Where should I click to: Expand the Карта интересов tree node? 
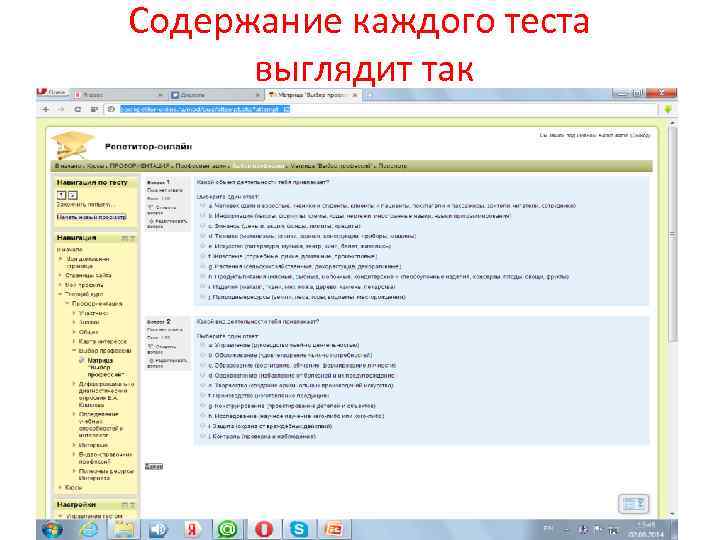point(74,341)
